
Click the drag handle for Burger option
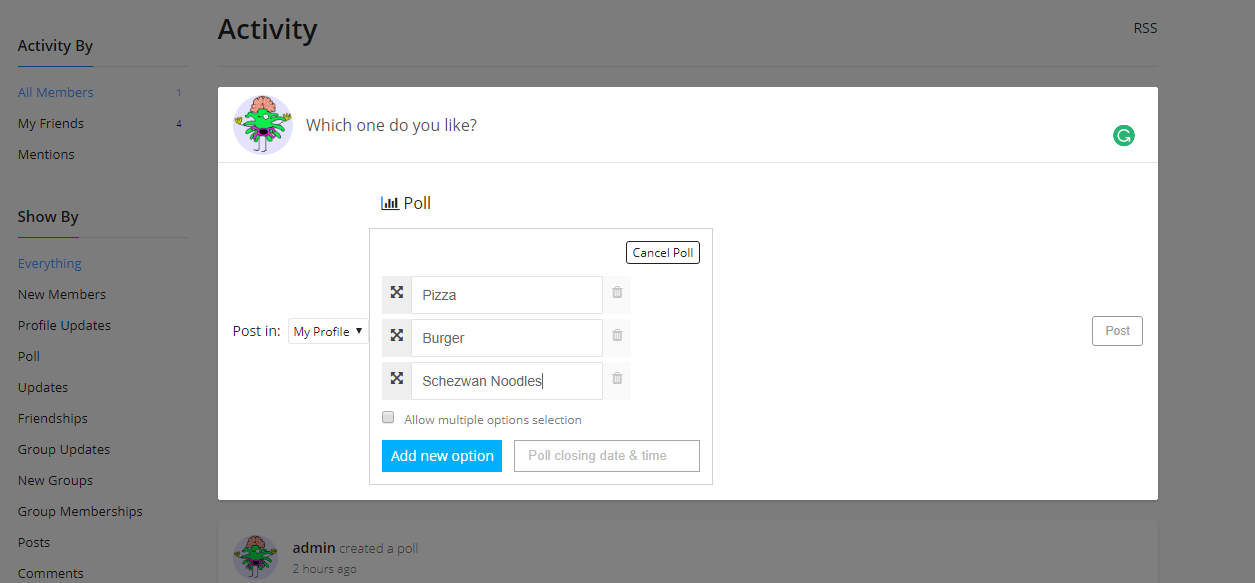click(x=397, y=337)
